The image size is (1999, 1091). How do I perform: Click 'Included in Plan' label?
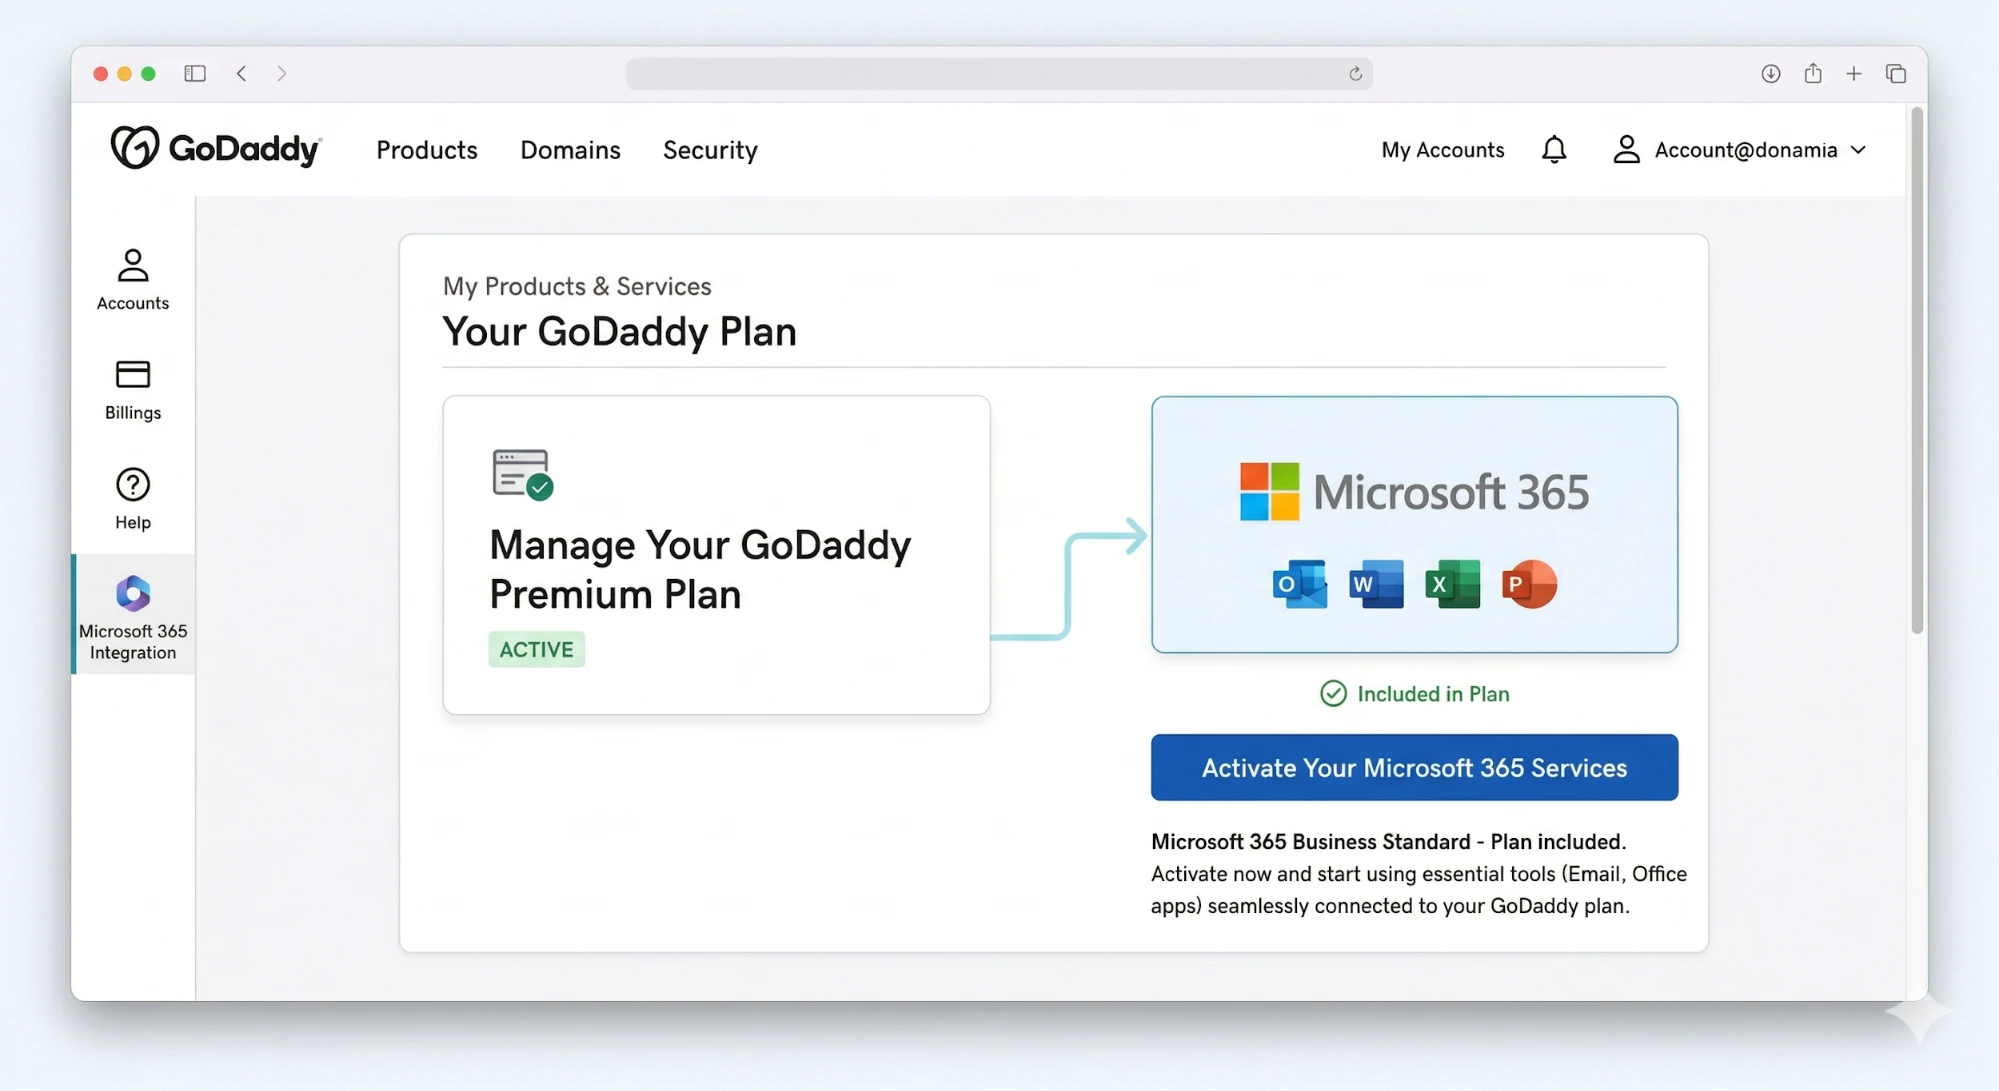tap(1433, 693)
